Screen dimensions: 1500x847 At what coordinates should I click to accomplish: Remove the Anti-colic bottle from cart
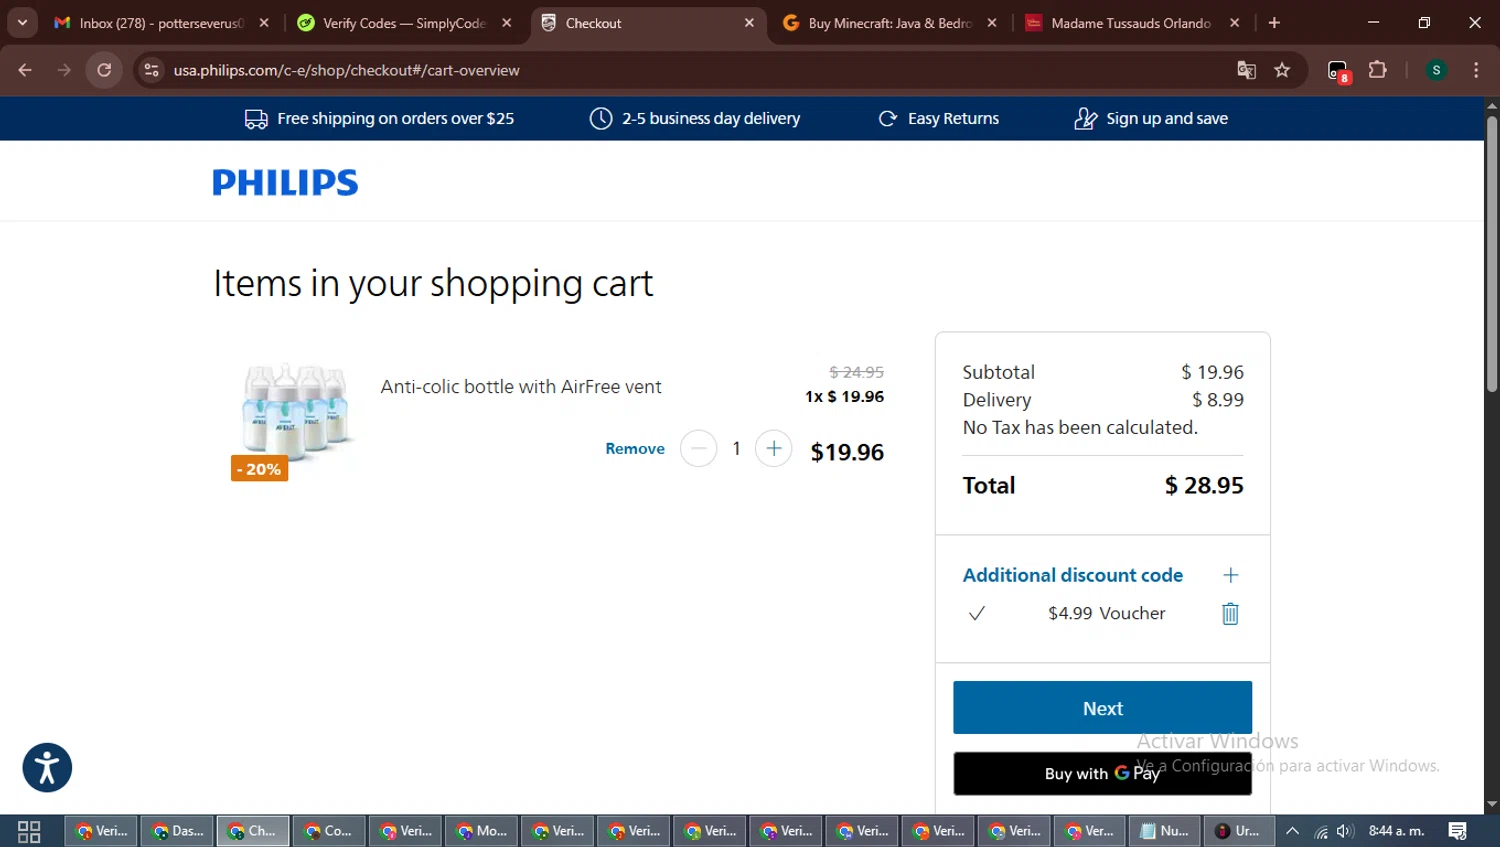tap(635, 449)
